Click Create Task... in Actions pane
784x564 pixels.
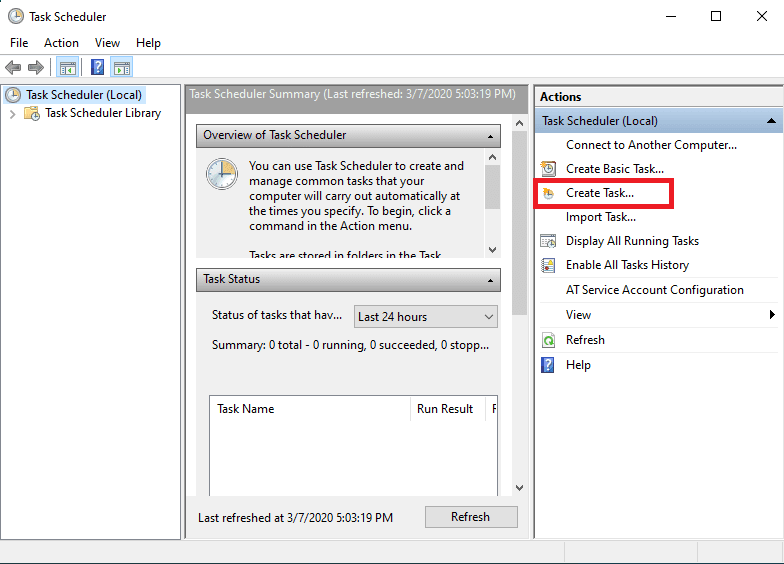tap(600, 193)
